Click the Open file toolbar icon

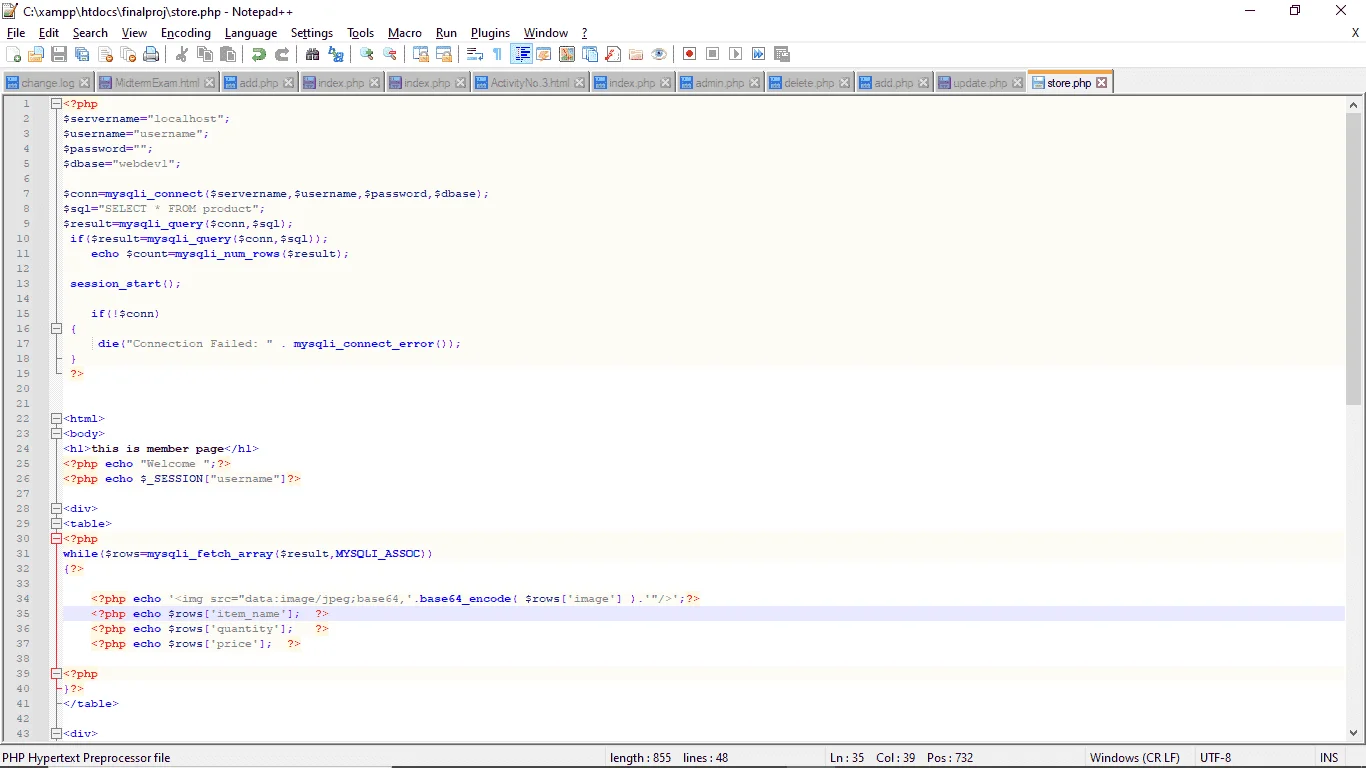[x=36, y=54]
